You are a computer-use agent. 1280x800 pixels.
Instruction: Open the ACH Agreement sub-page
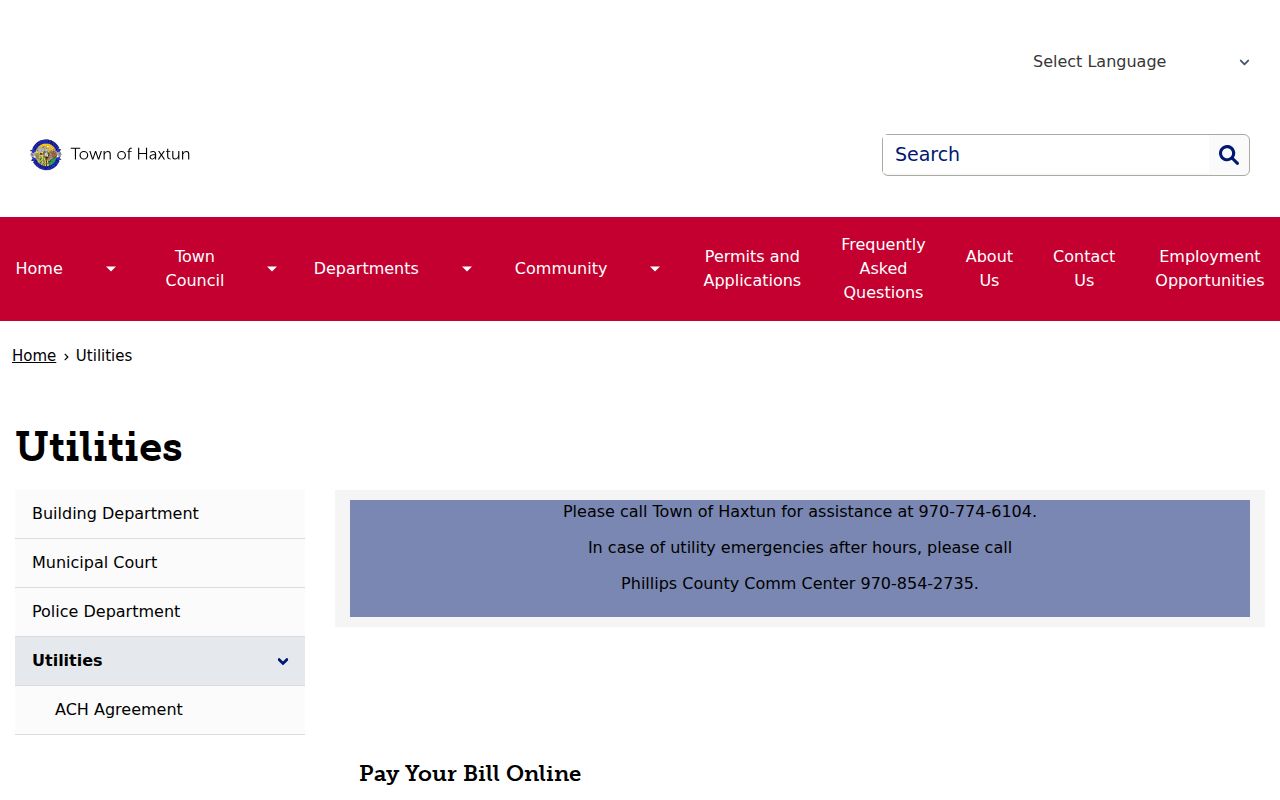(x=160, y=710)
